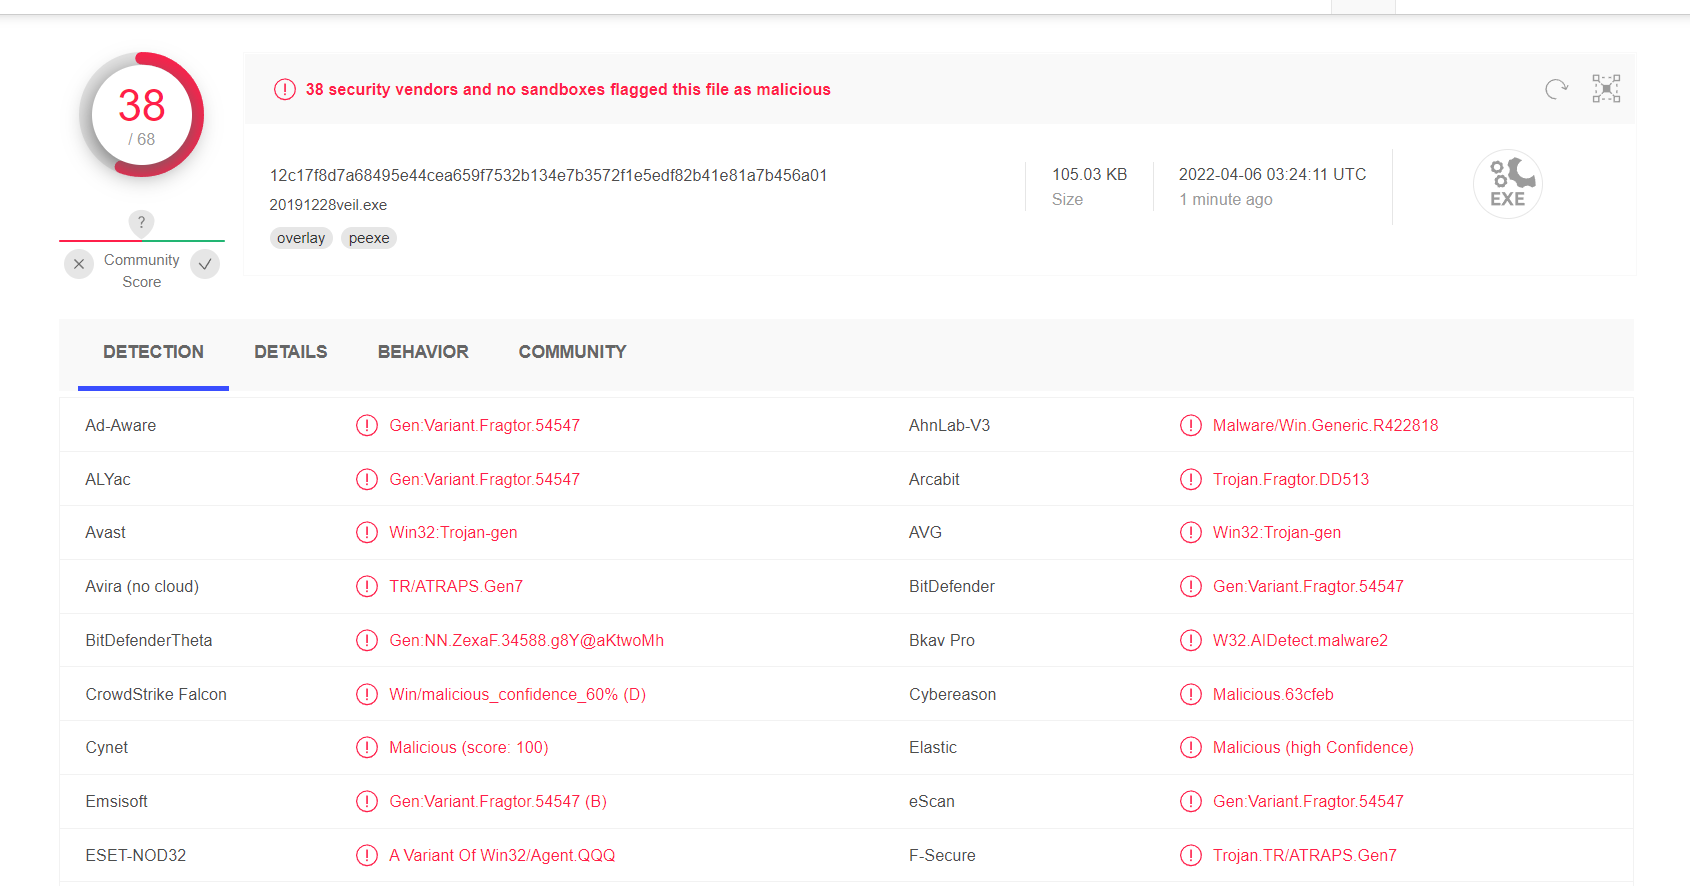
Task: Click the overlay tag
Action: (x=301, y=238)
